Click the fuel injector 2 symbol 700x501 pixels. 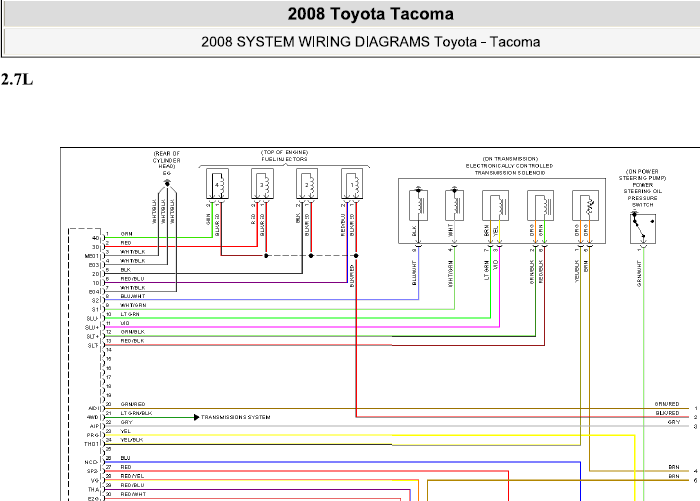pyautogui.click(x=307, y=184)
